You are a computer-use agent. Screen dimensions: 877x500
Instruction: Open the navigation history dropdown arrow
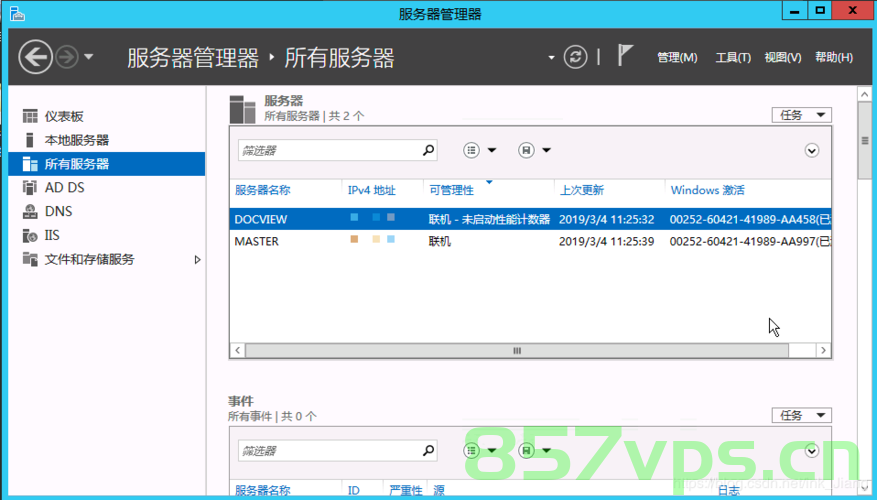(88, 56)
